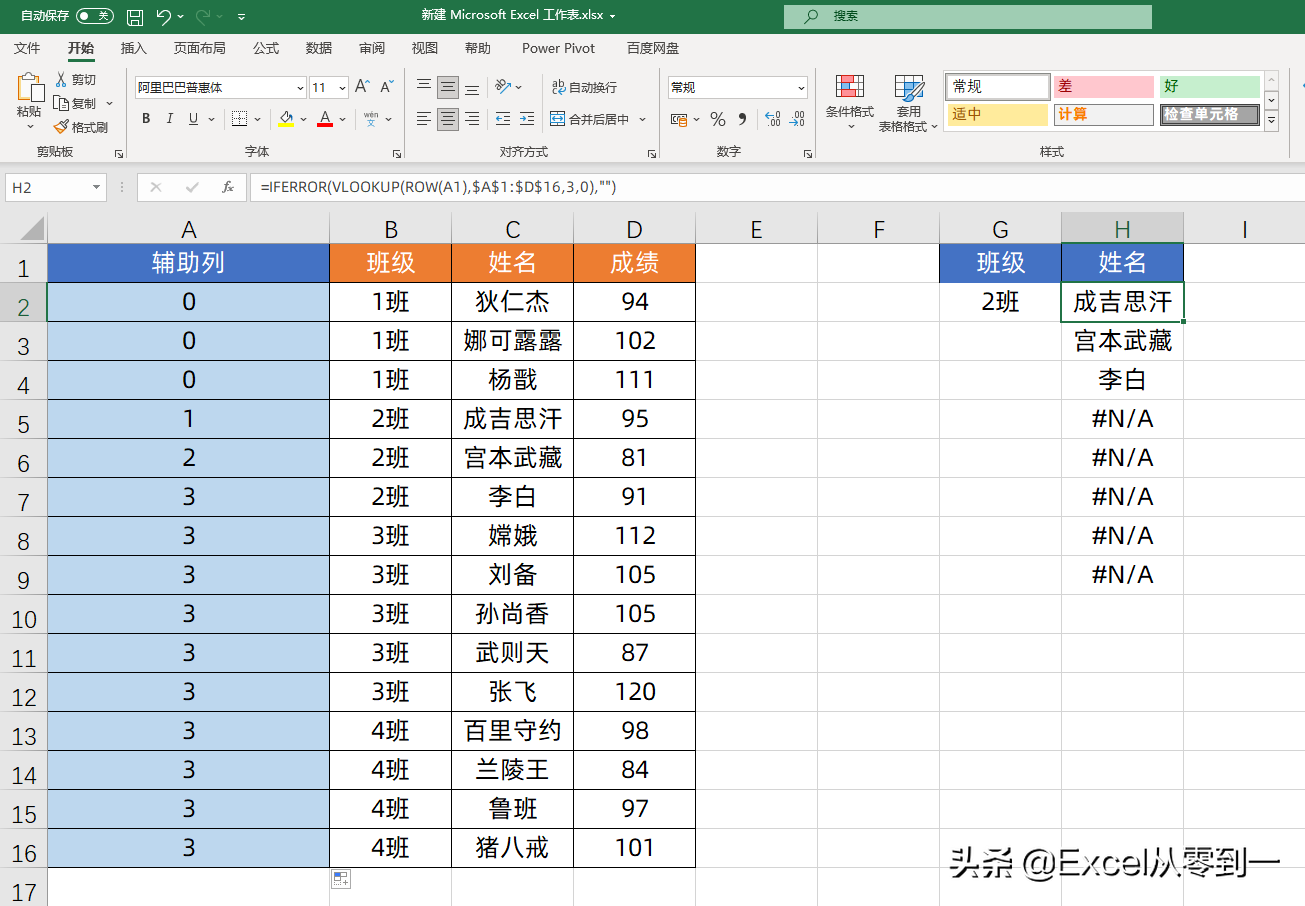
Task: Expand the Merge & Center (合并后居中) dropdown arrow
Action: [642, 119]
